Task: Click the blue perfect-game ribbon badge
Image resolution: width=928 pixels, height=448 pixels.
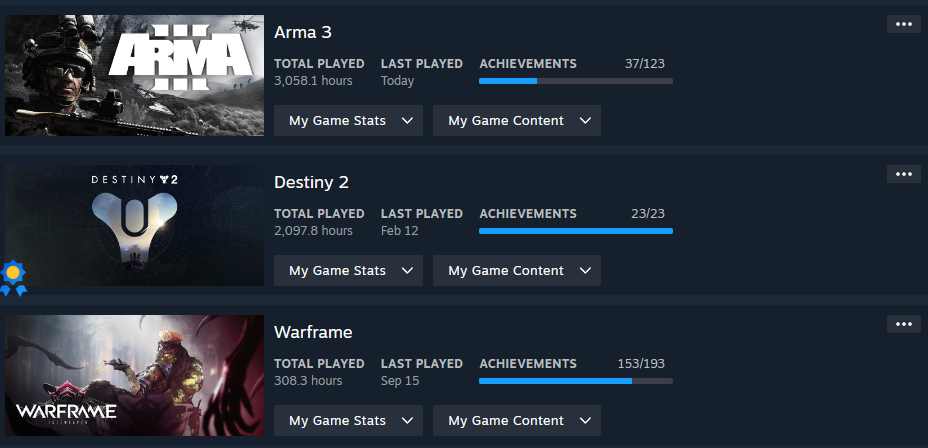Action: pos(13,278)
